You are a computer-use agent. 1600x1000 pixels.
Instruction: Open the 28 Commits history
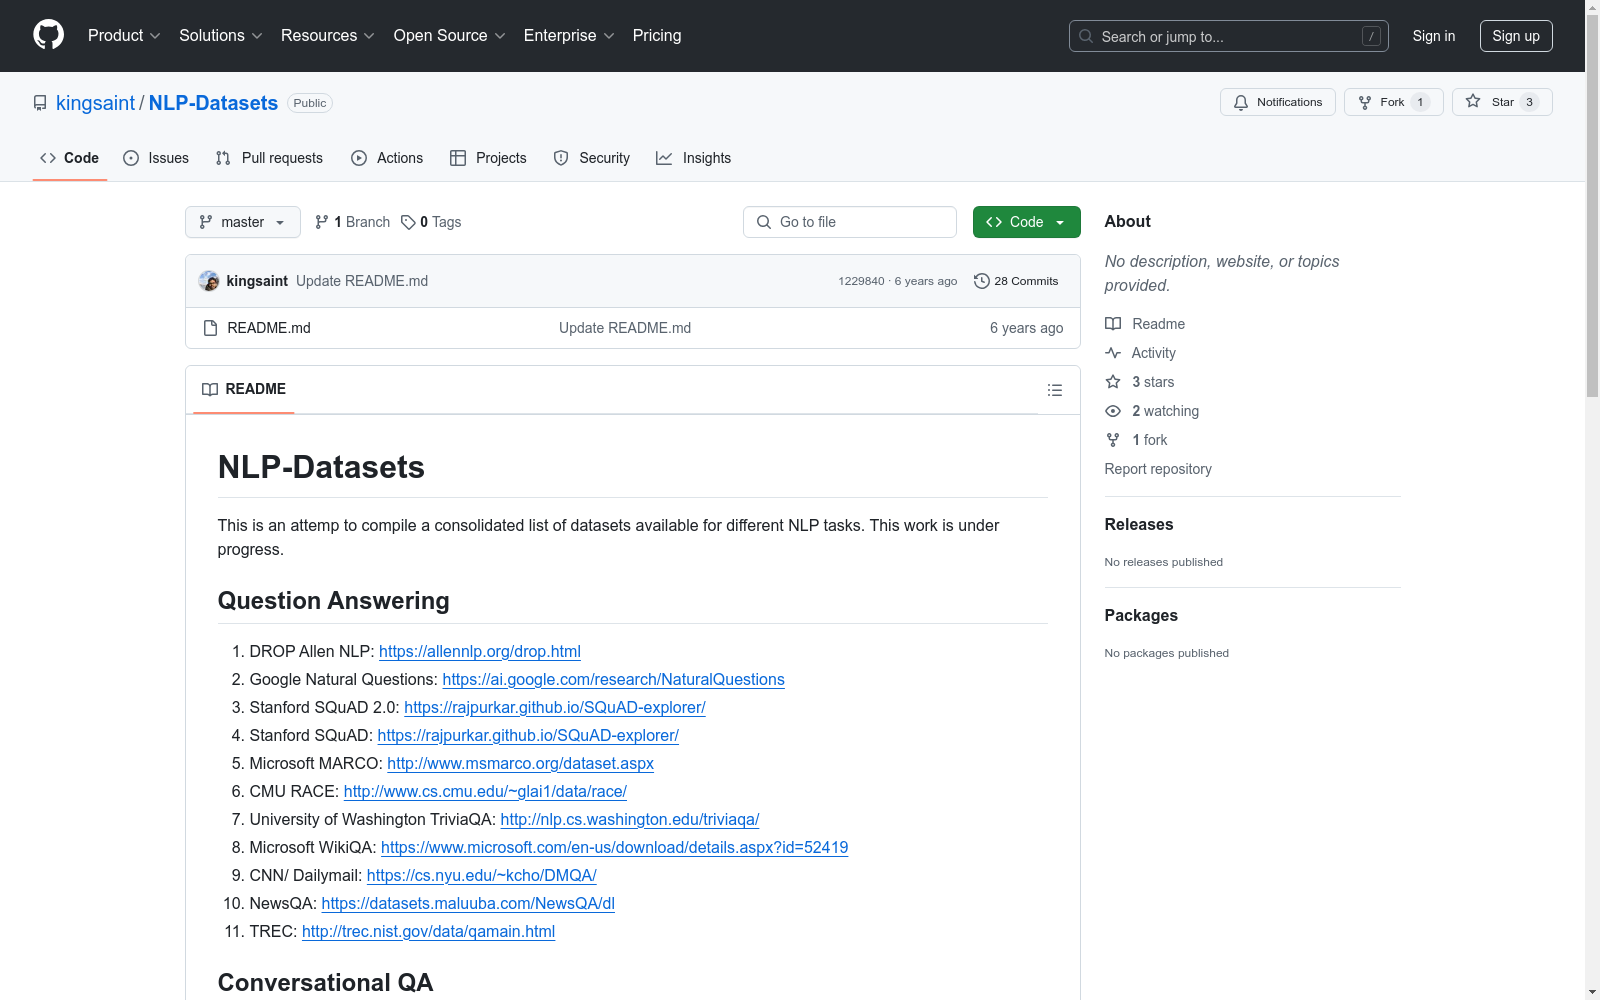1016,281
